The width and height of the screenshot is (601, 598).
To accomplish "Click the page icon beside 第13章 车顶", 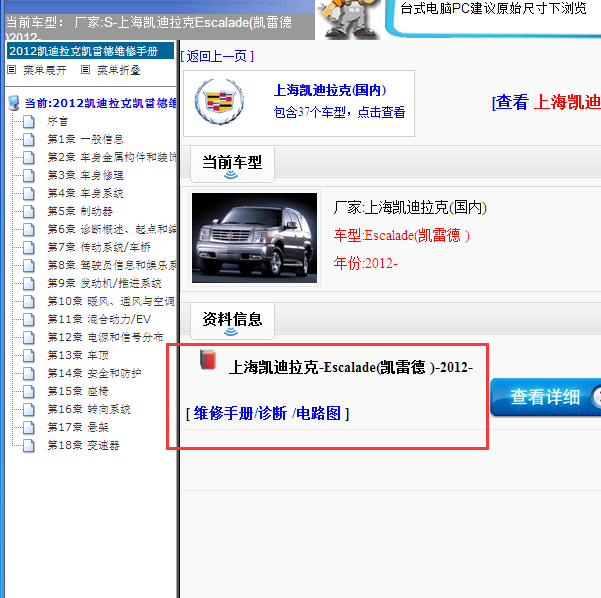I will (29, 356).
